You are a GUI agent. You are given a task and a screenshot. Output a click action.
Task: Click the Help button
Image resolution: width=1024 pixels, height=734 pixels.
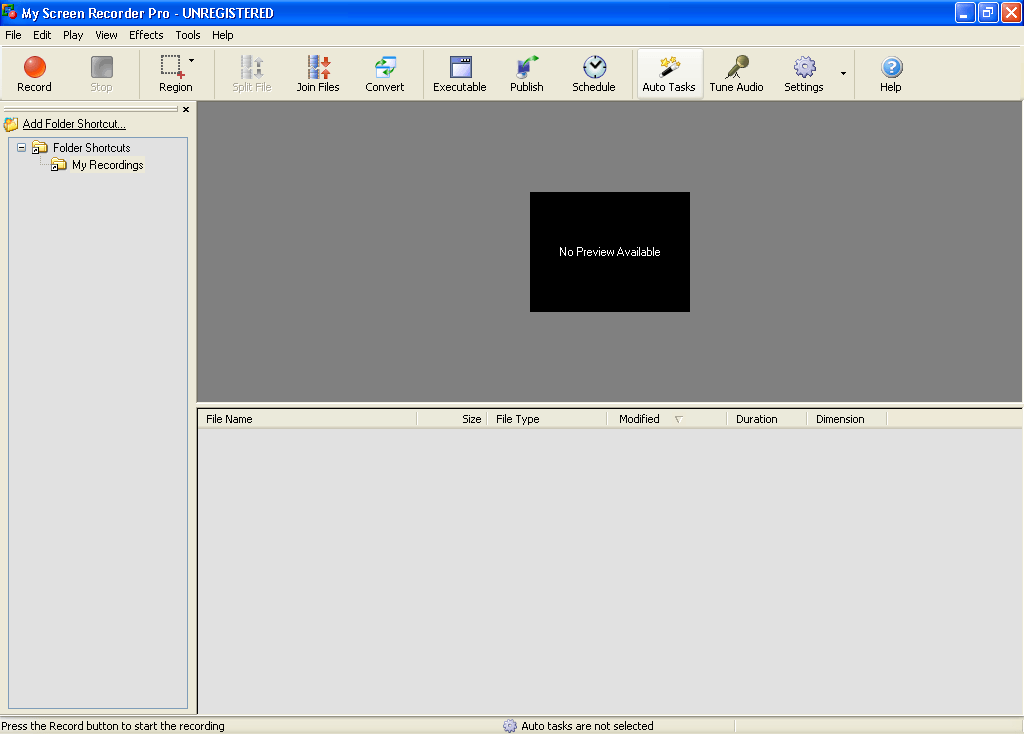pos(890,73)
